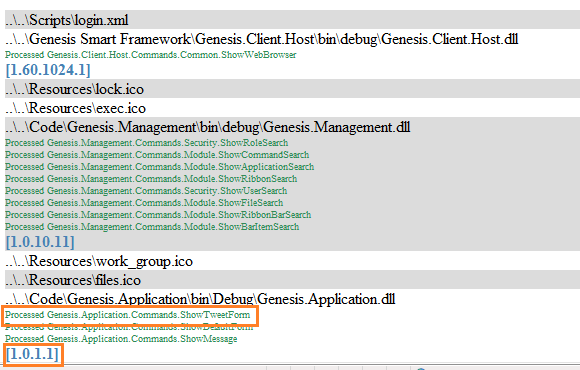The height and width of the screenshot is (370, 580).
Task: Click the Processed Security.ShowRoleSearch line
Action: (x=146, y=143)
